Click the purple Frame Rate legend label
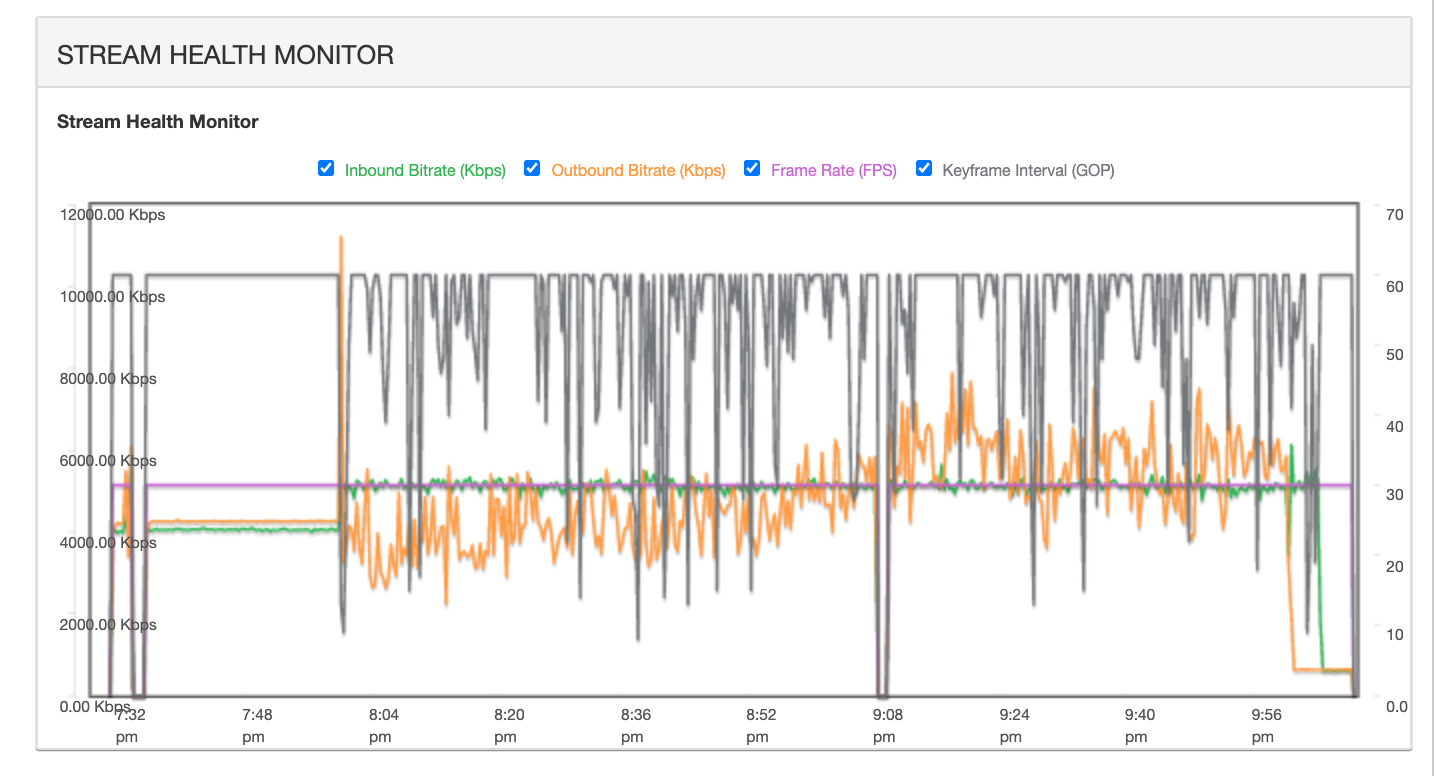Screen dimensions: 1436x780 (833, 170)
